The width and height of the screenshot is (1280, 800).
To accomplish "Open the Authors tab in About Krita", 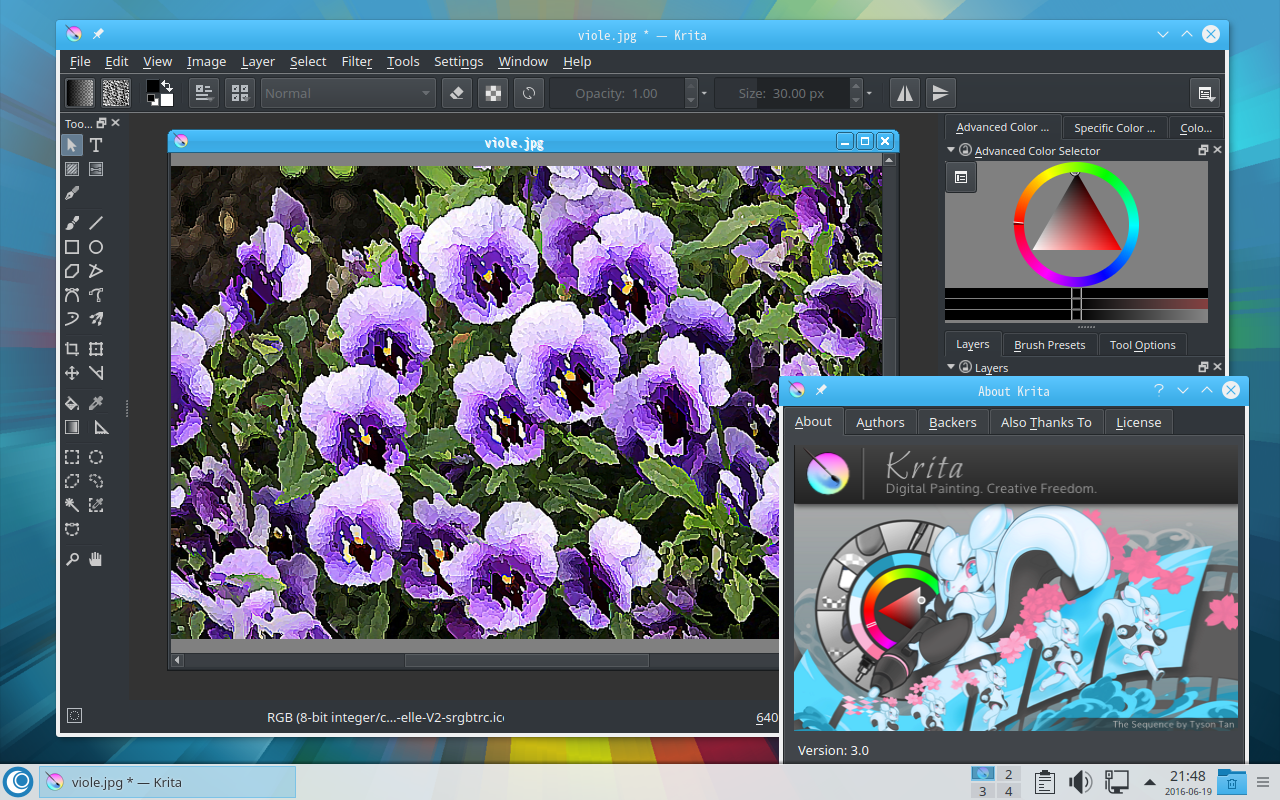I will [x=880, y=422].
